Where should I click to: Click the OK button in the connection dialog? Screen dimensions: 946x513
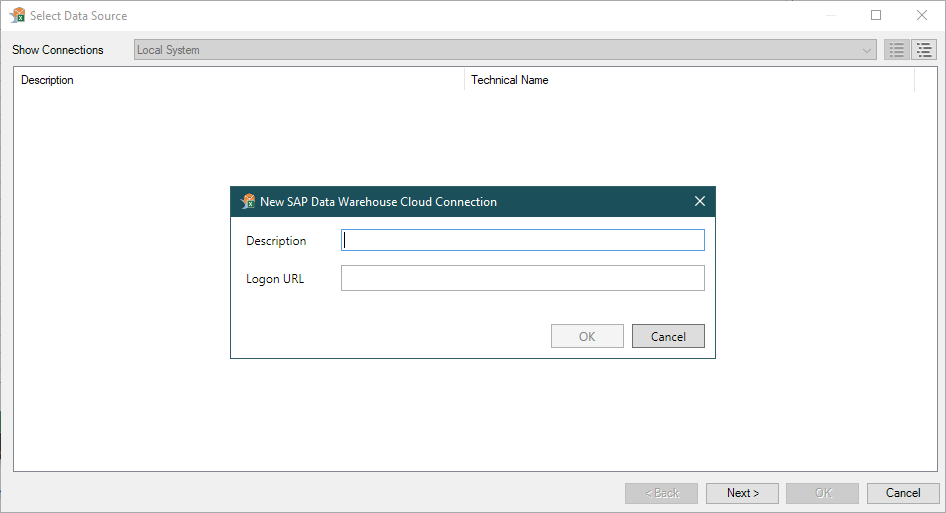587,336
